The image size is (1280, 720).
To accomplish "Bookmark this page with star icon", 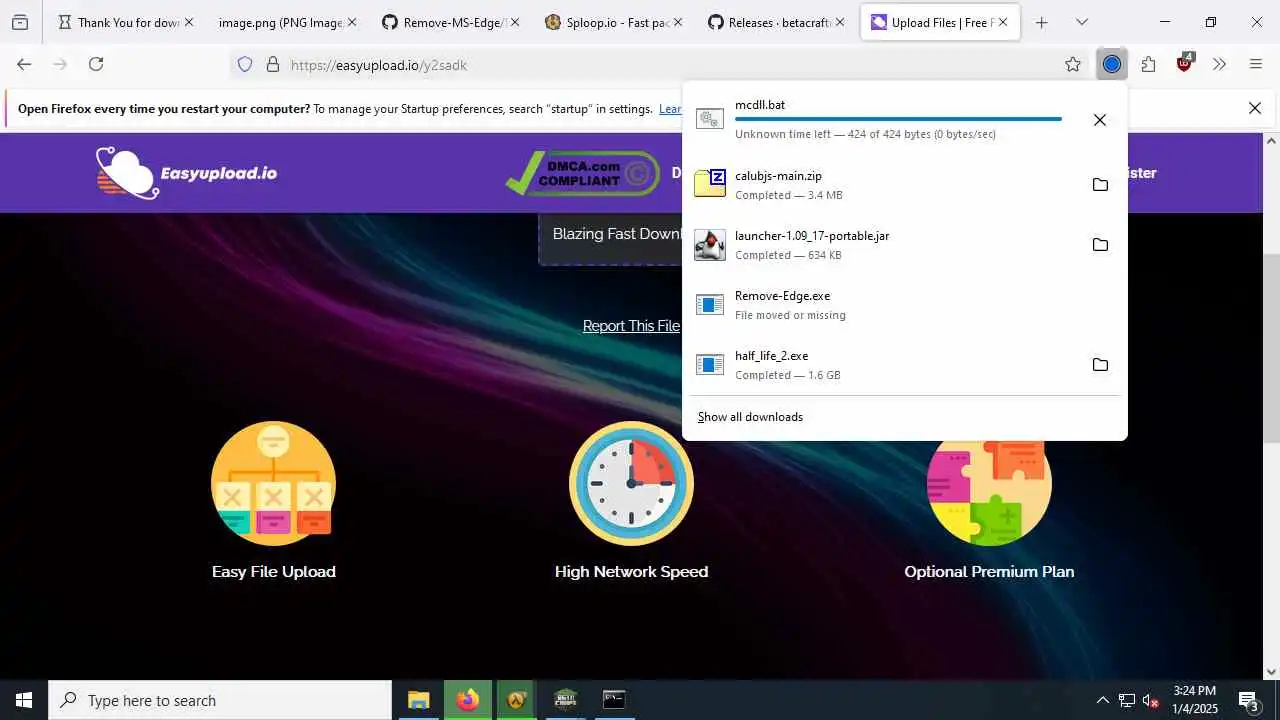I will (x=1073, y=64).
